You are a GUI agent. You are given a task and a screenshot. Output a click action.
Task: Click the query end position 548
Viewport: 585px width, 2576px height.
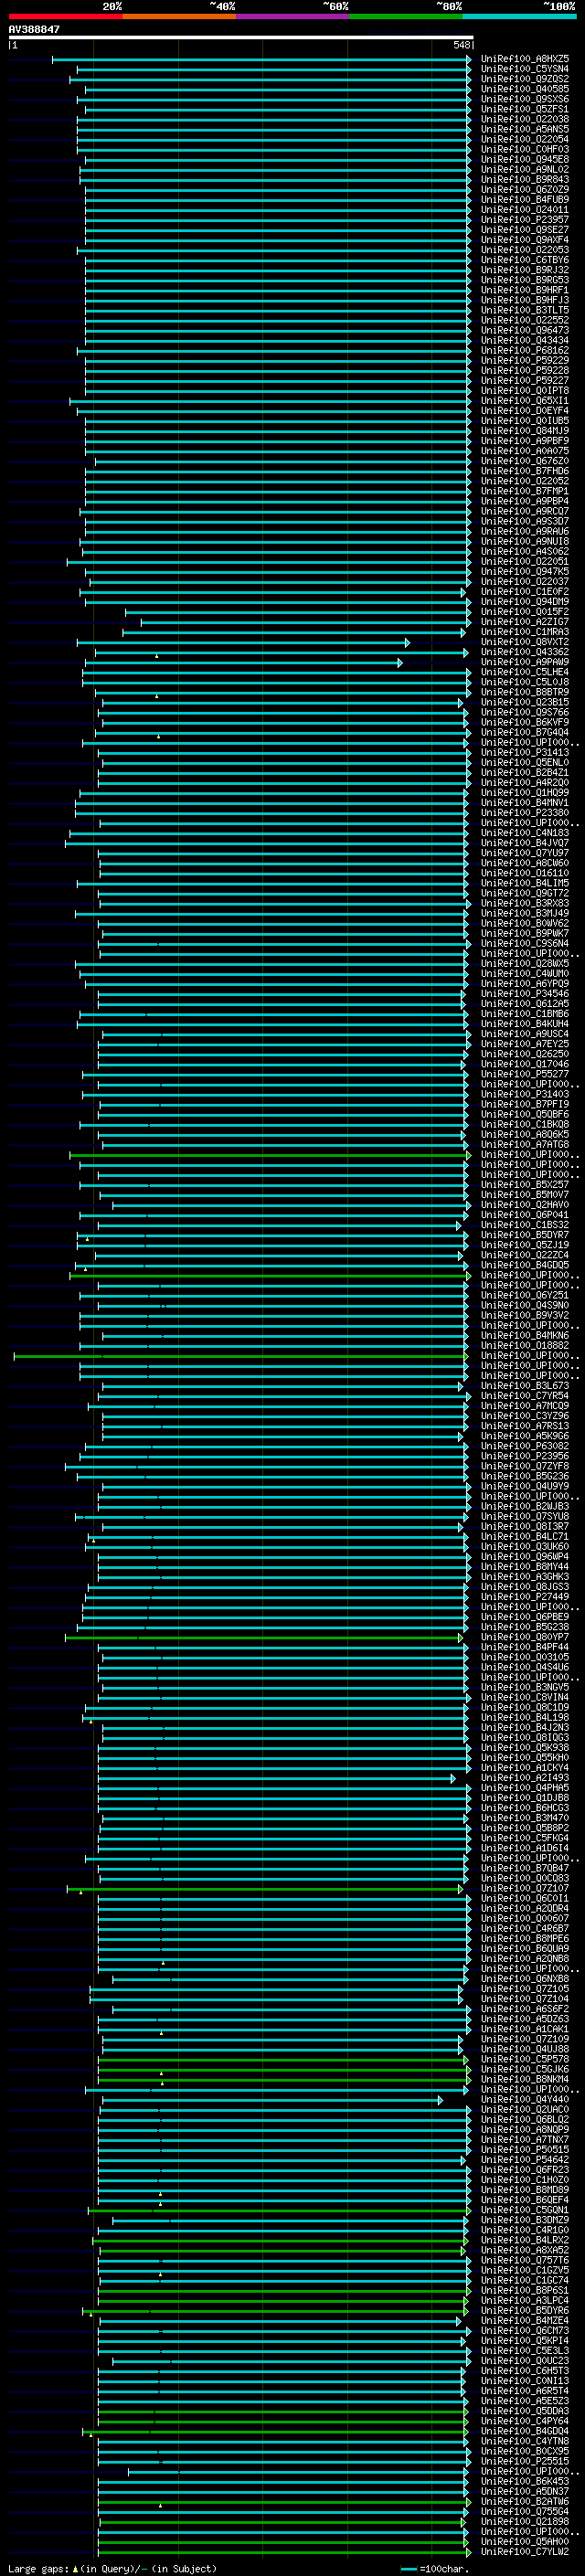461,45
